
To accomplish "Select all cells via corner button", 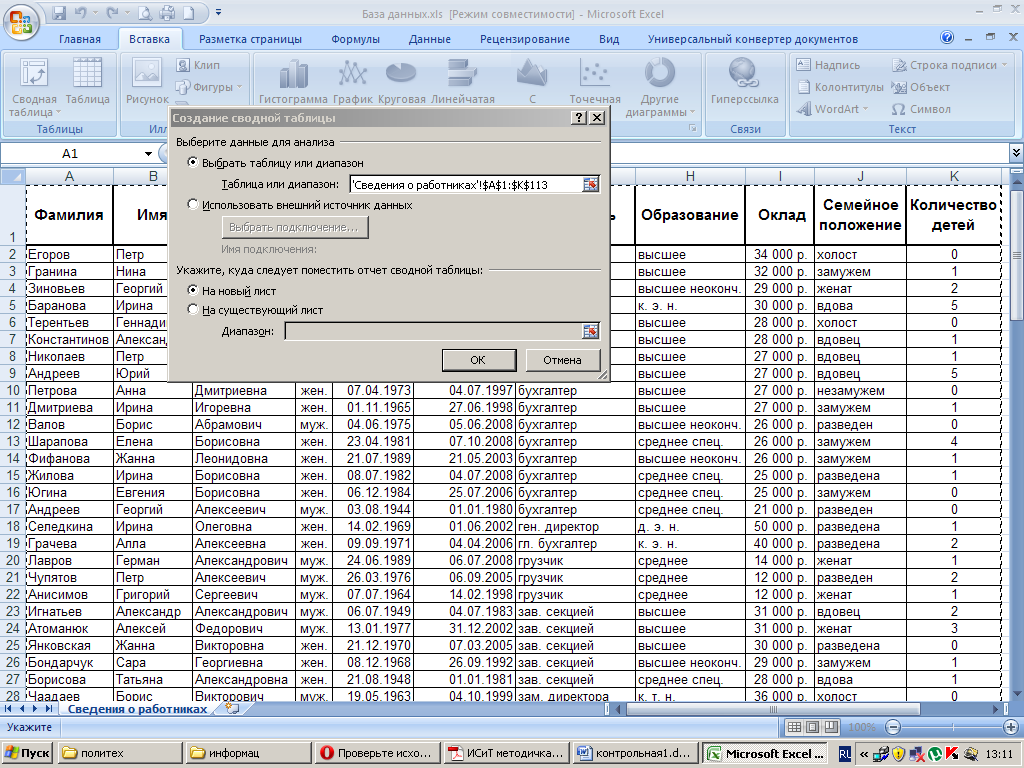I will [13, 176].
